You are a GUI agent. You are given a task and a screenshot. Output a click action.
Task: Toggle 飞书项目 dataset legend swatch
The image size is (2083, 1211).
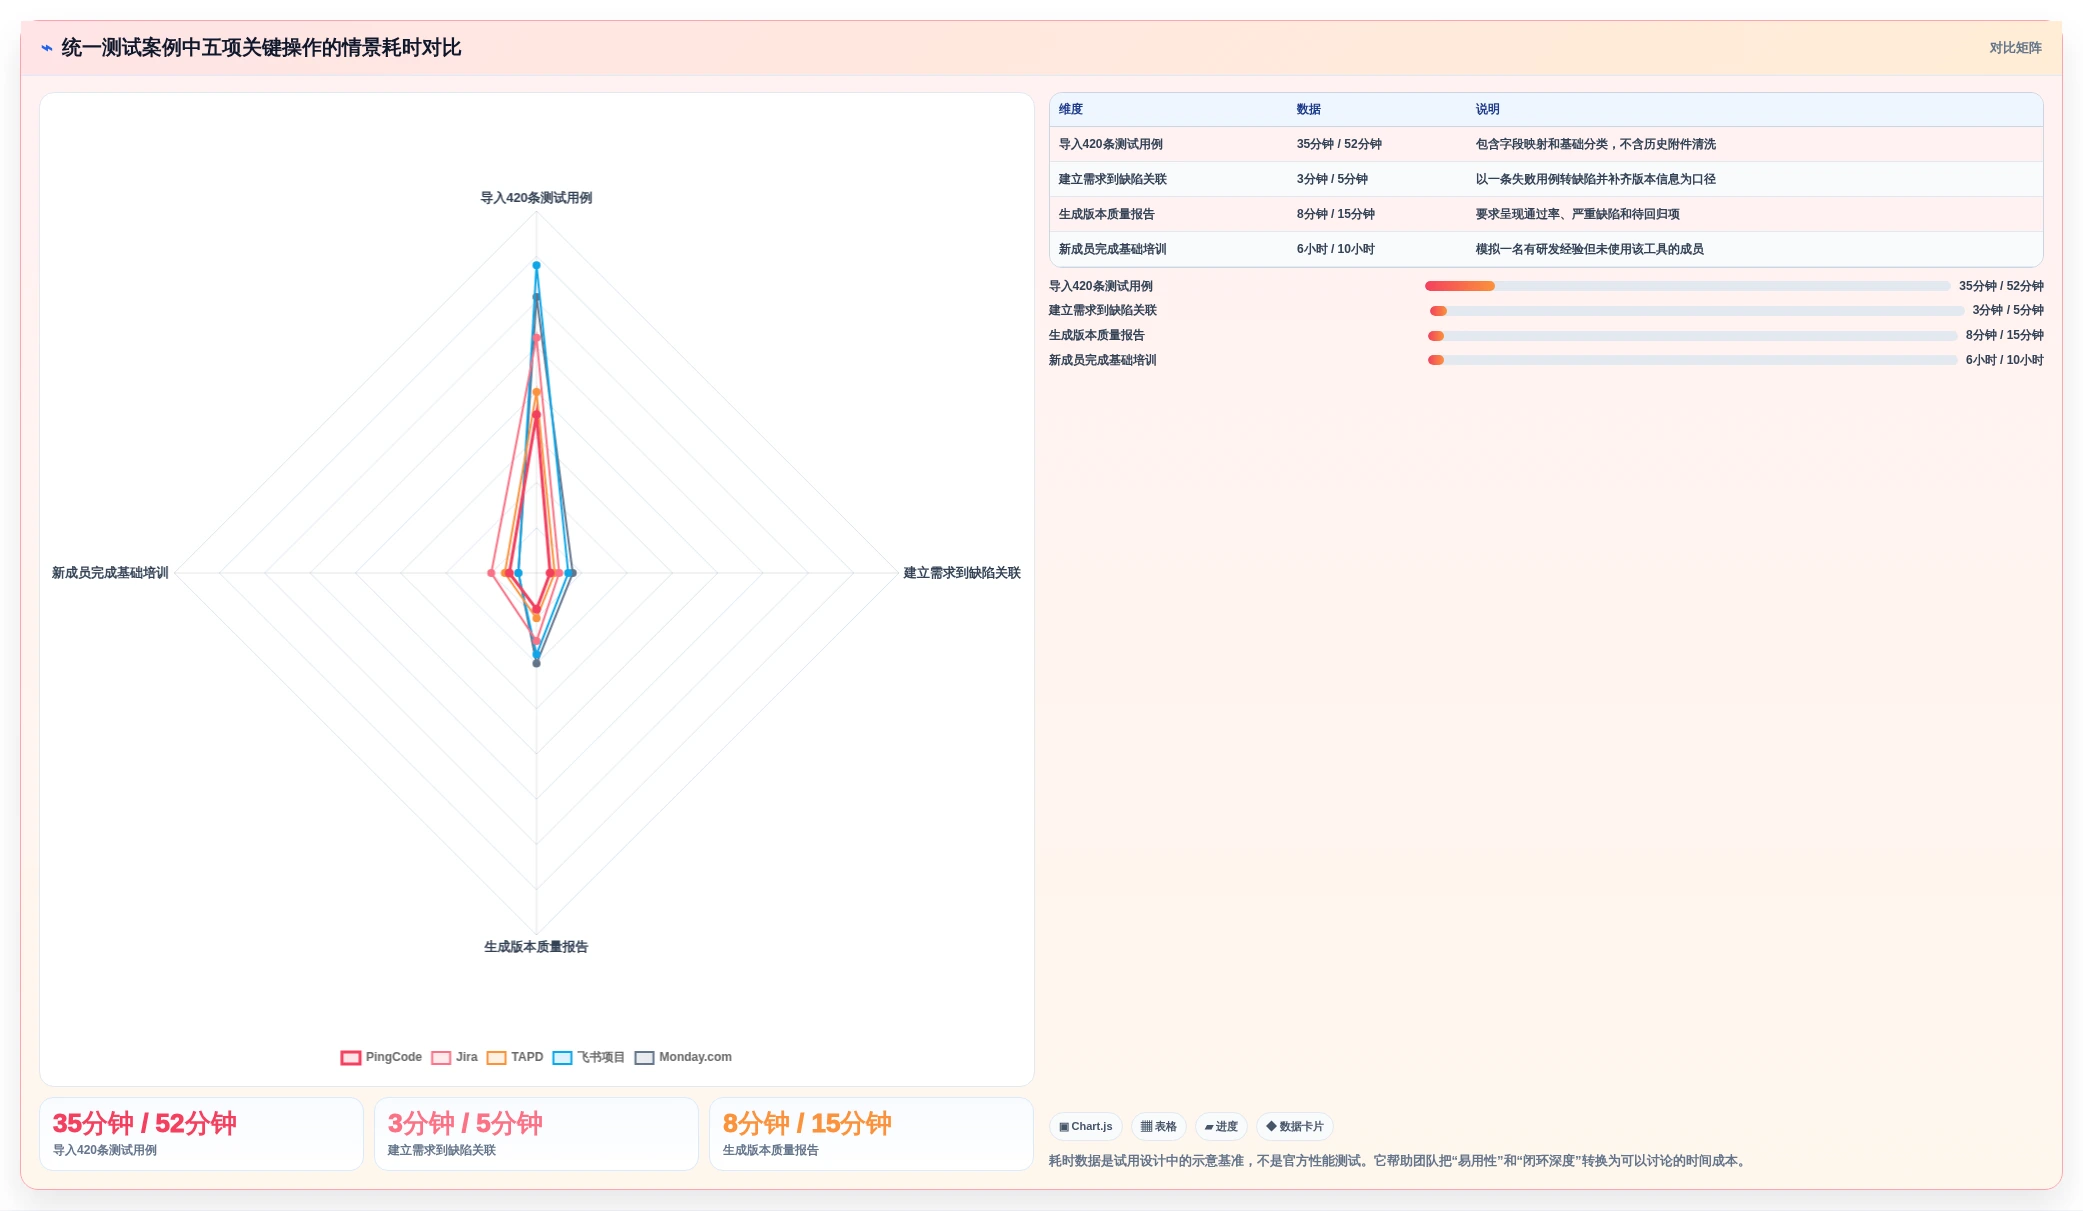tap(562, 1058)
